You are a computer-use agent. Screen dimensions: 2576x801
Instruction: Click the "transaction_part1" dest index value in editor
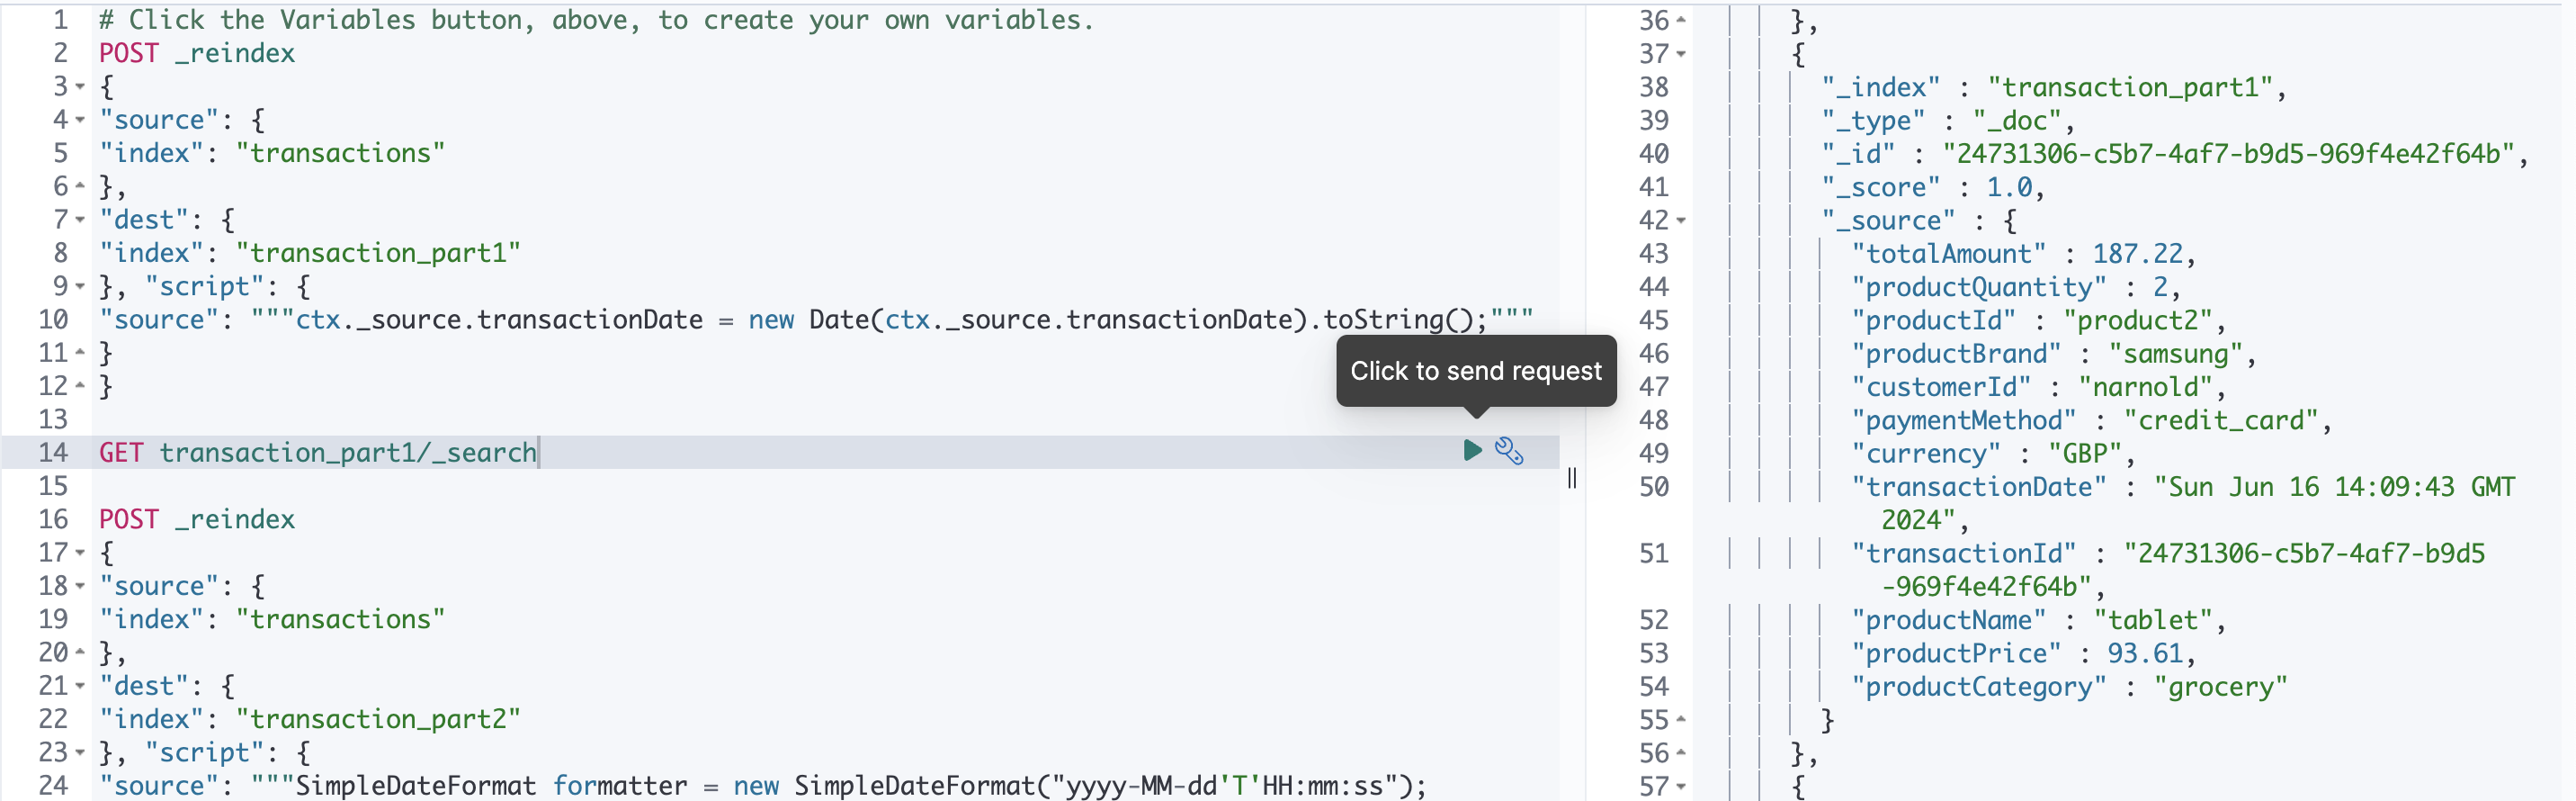[x=378, y=253]
